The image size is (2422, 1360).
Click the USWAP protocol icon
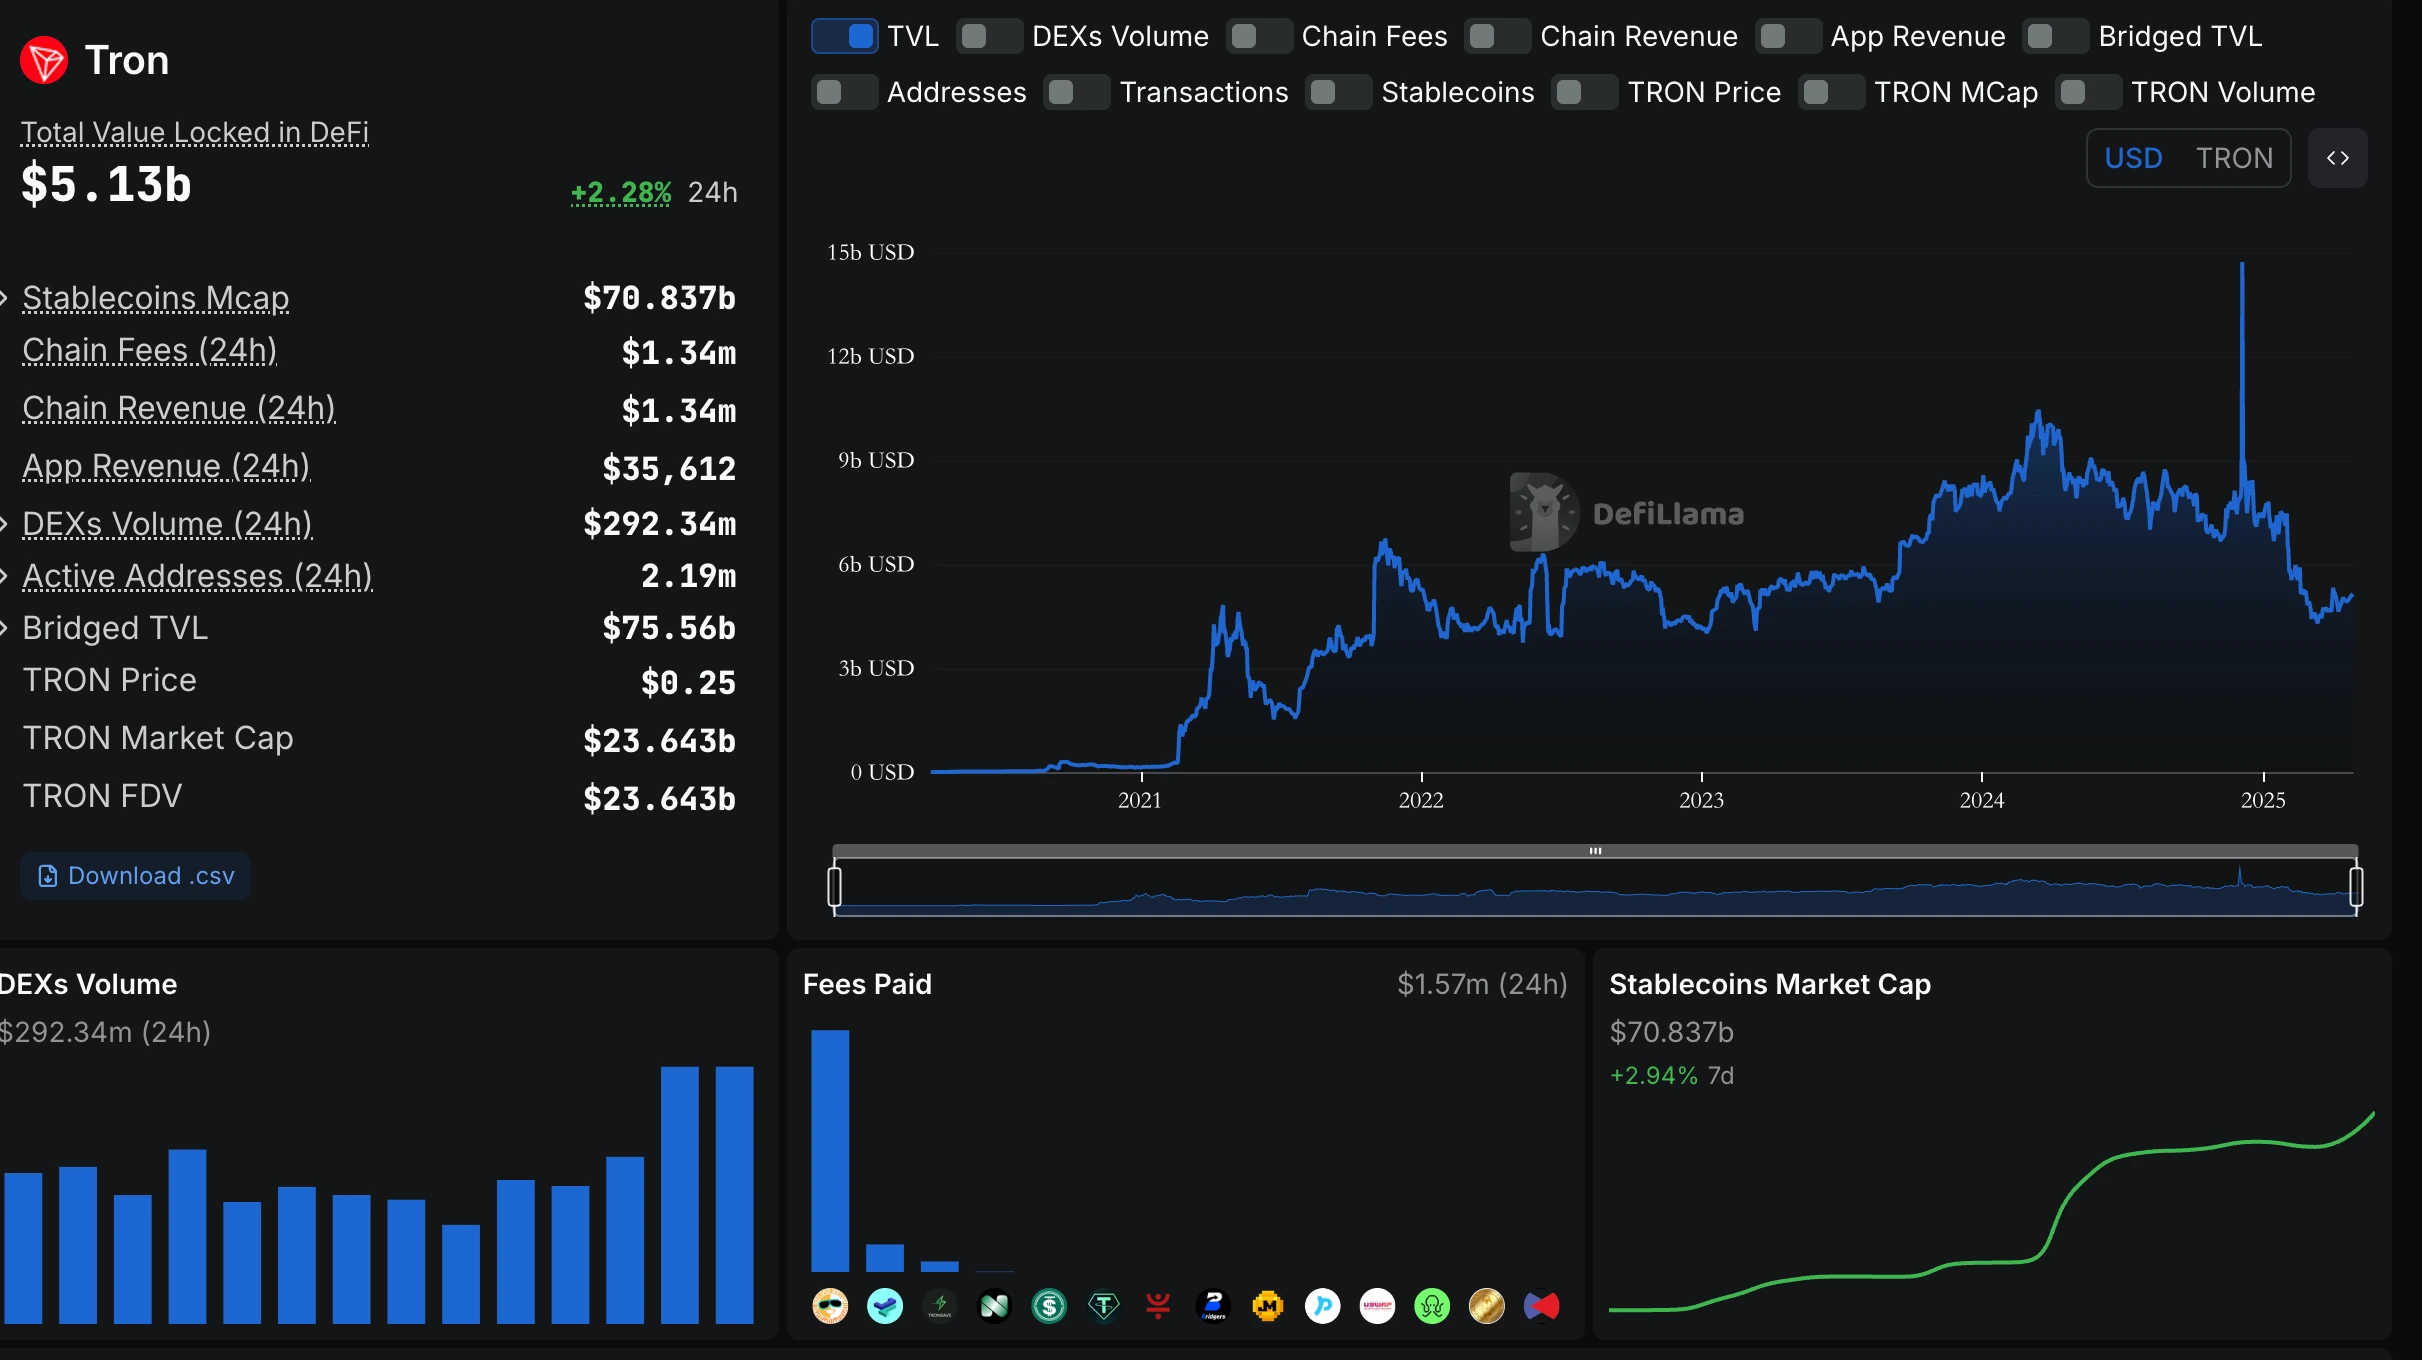[1377, 1305]
